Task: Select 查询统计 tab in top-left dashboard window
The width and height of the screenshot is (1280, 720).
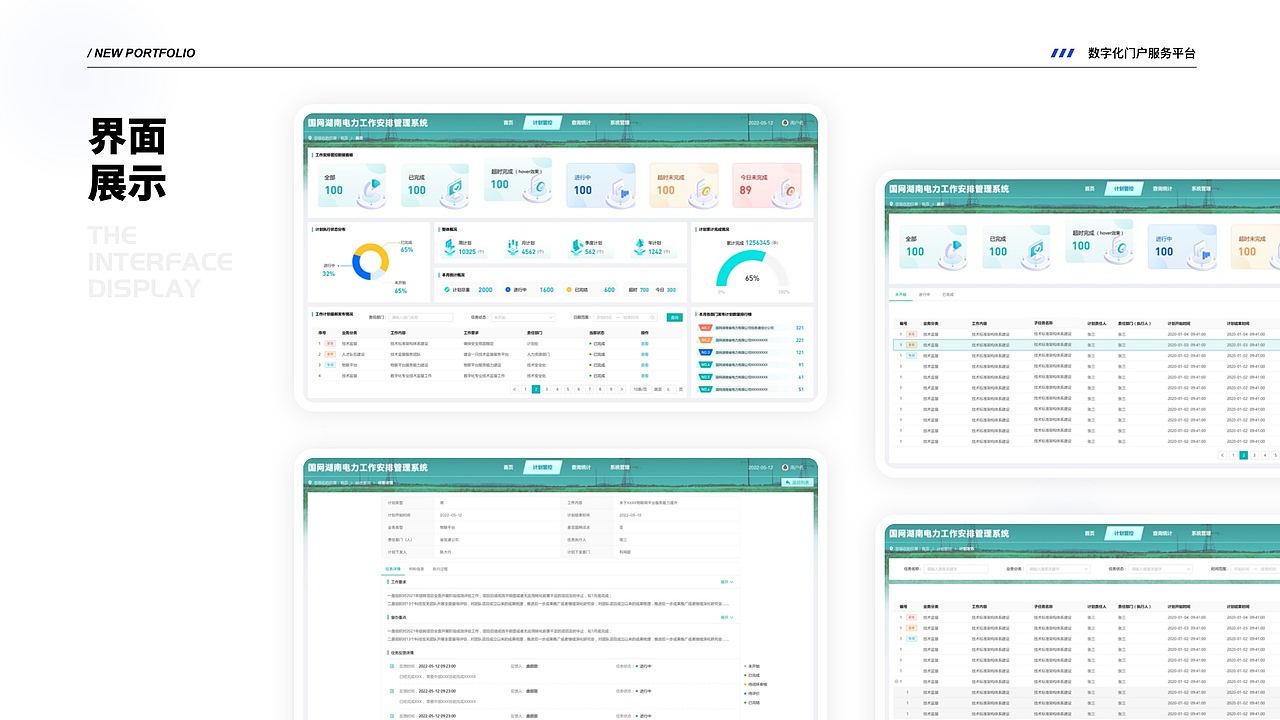Action: (581, 123)
